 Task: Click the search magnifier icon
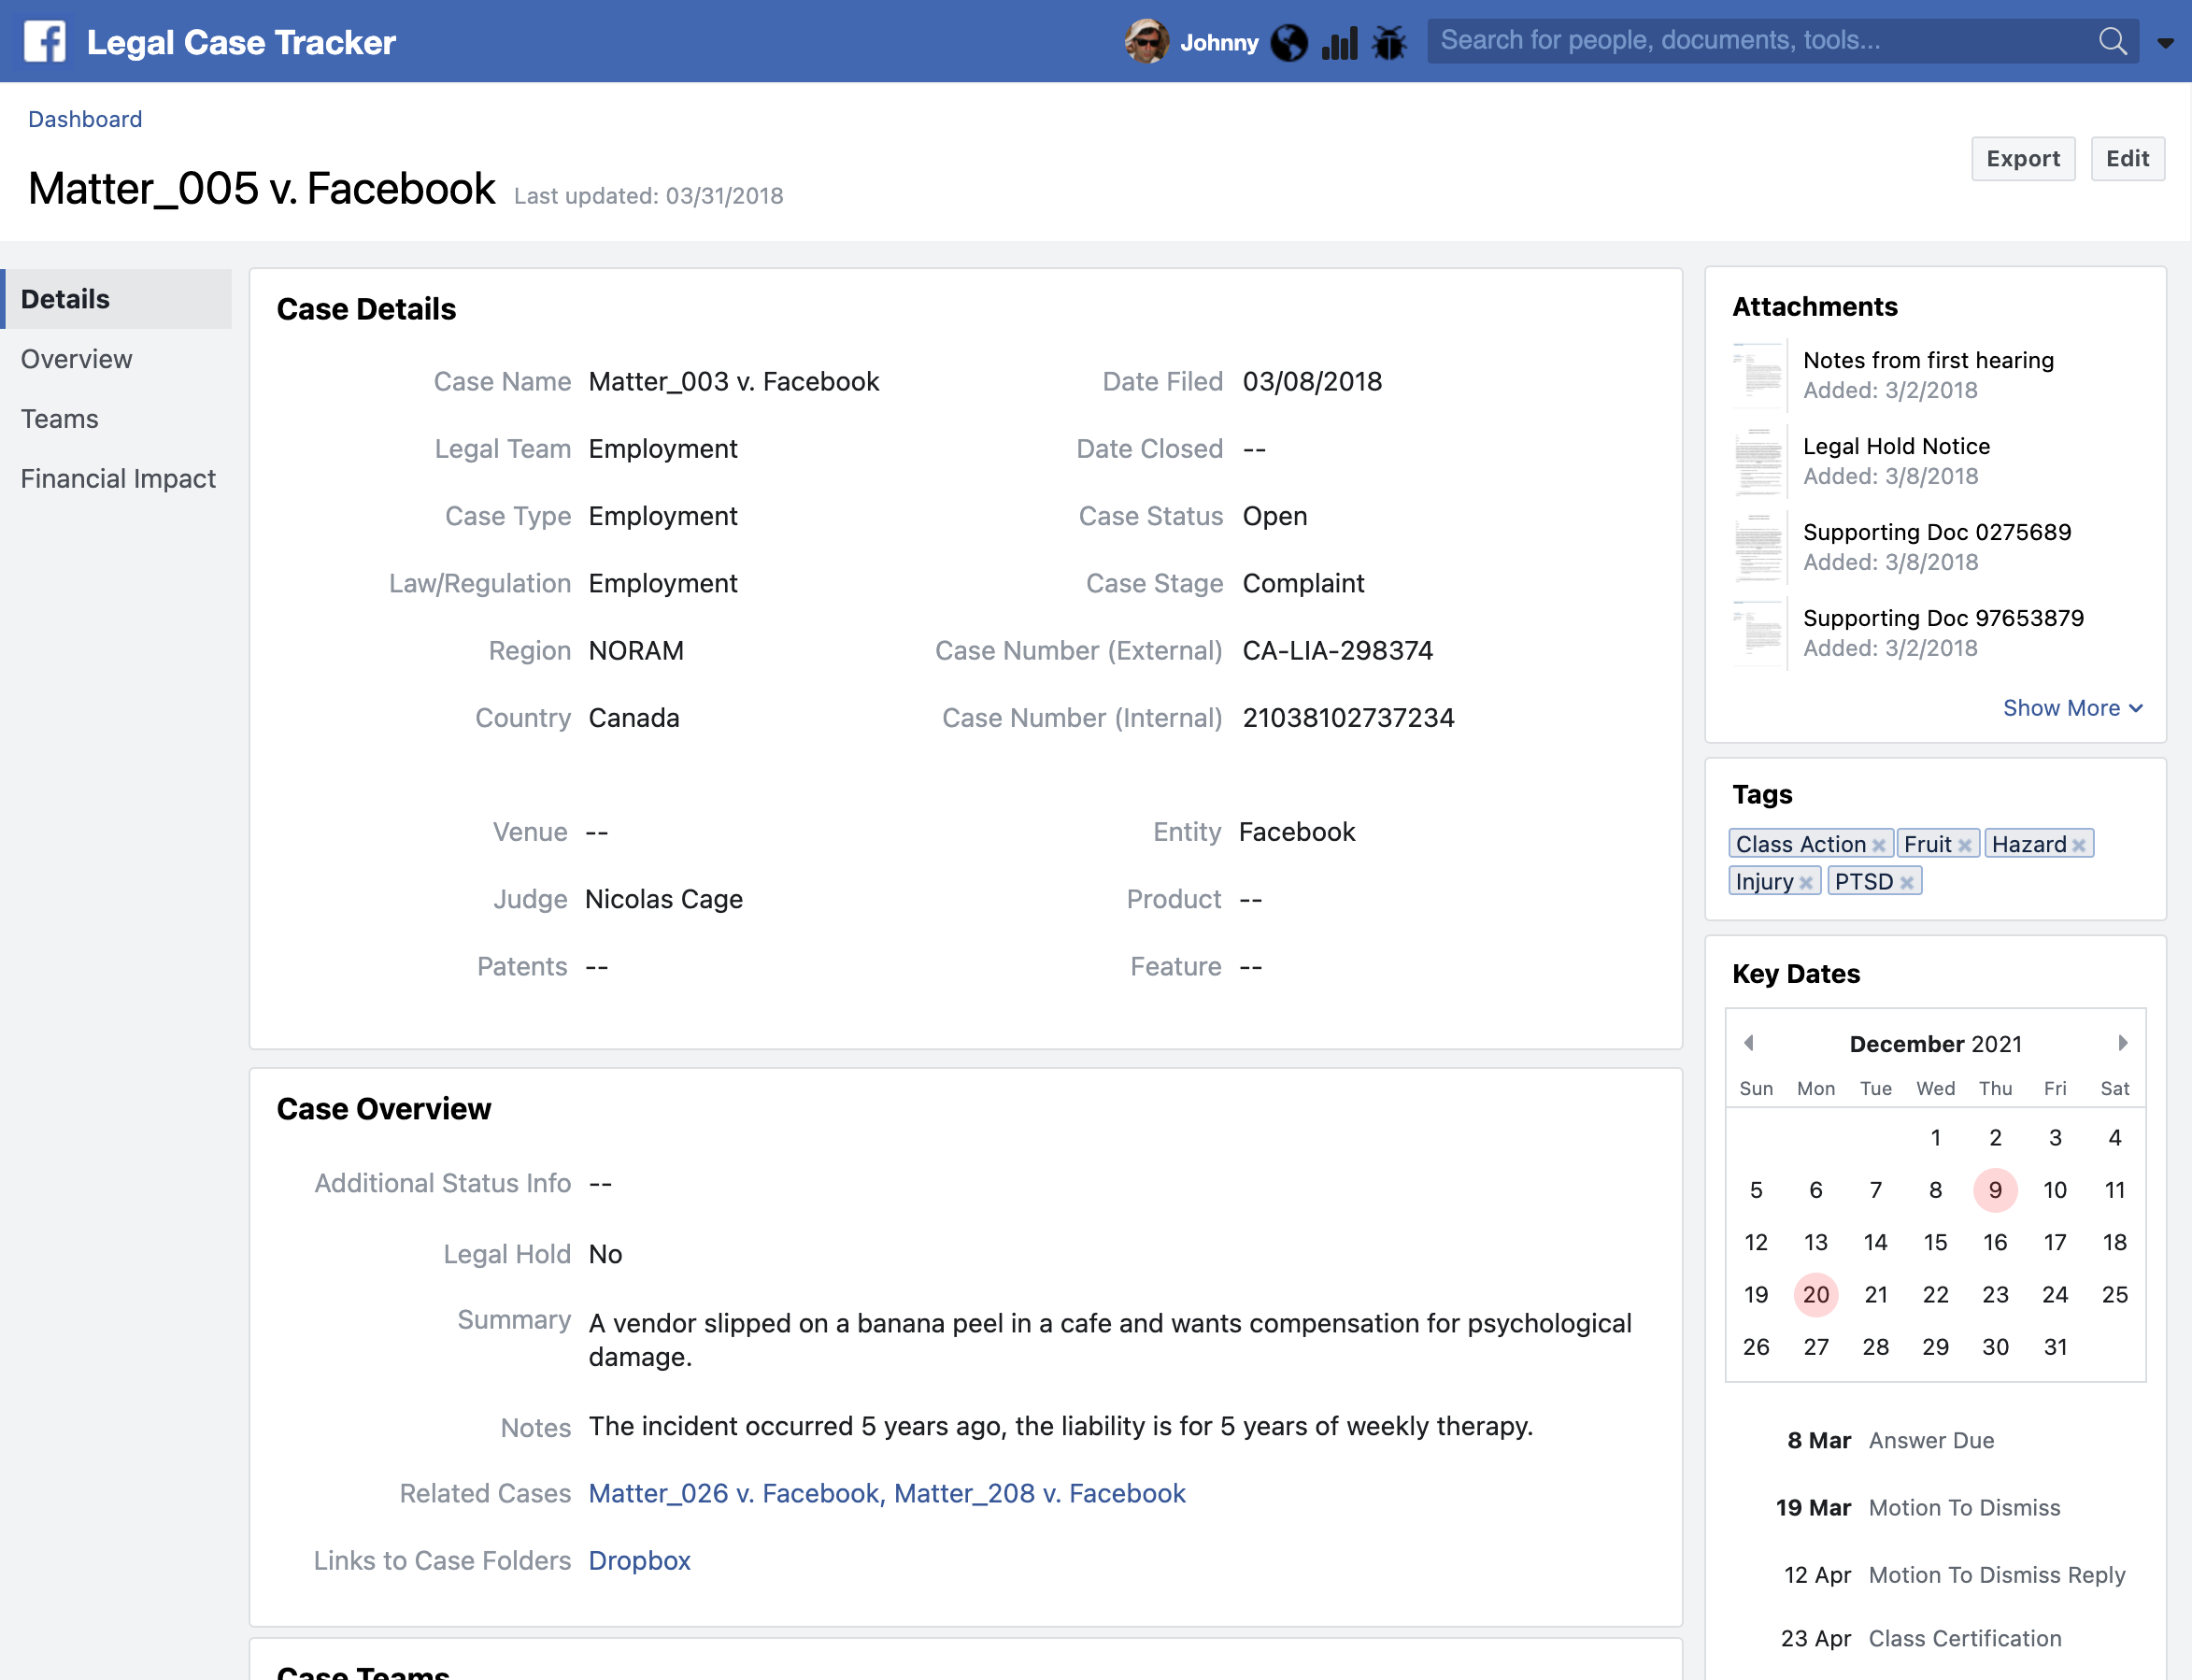[2112, 41]
